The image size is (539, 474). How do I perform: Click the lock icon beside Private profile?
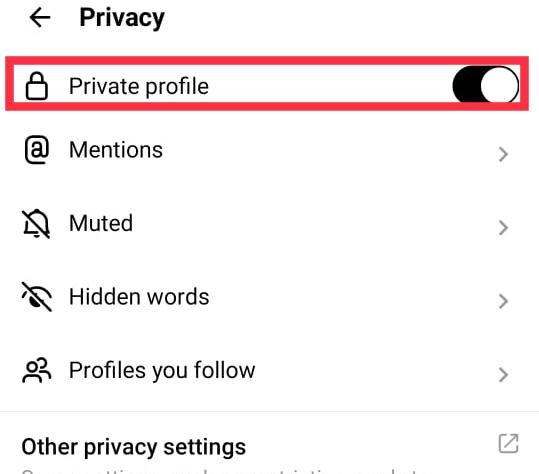[36, 86]
